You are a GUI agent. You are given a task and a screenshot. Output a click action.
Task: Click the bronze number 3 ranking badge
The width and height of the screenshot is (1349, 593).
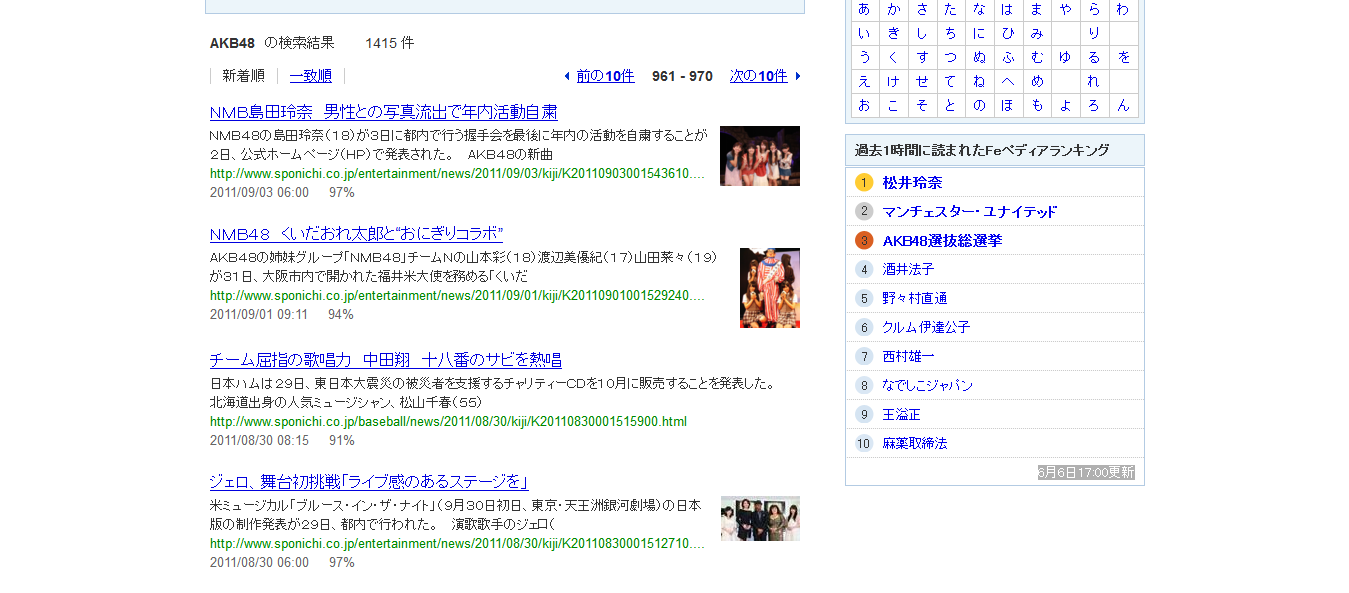pos(864,240)
